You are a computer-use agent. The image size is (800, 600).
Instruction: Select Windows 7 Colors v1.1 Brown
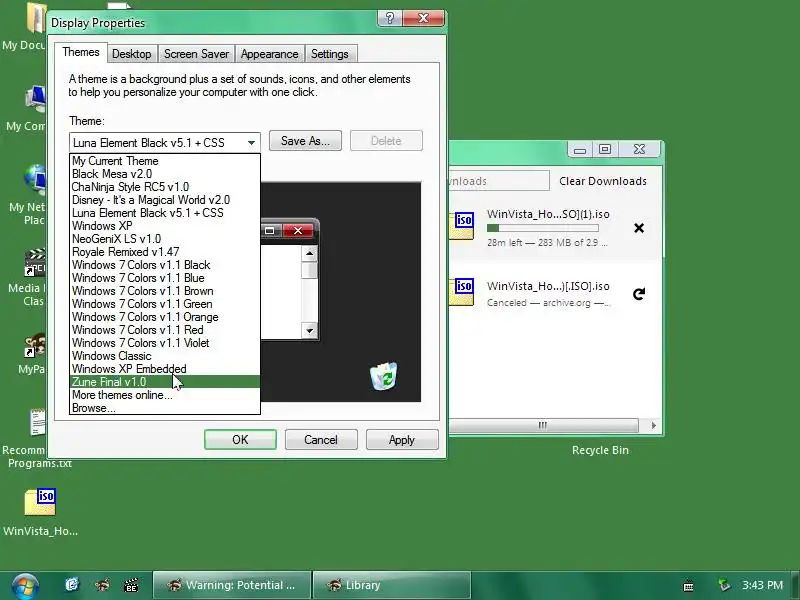165,291
